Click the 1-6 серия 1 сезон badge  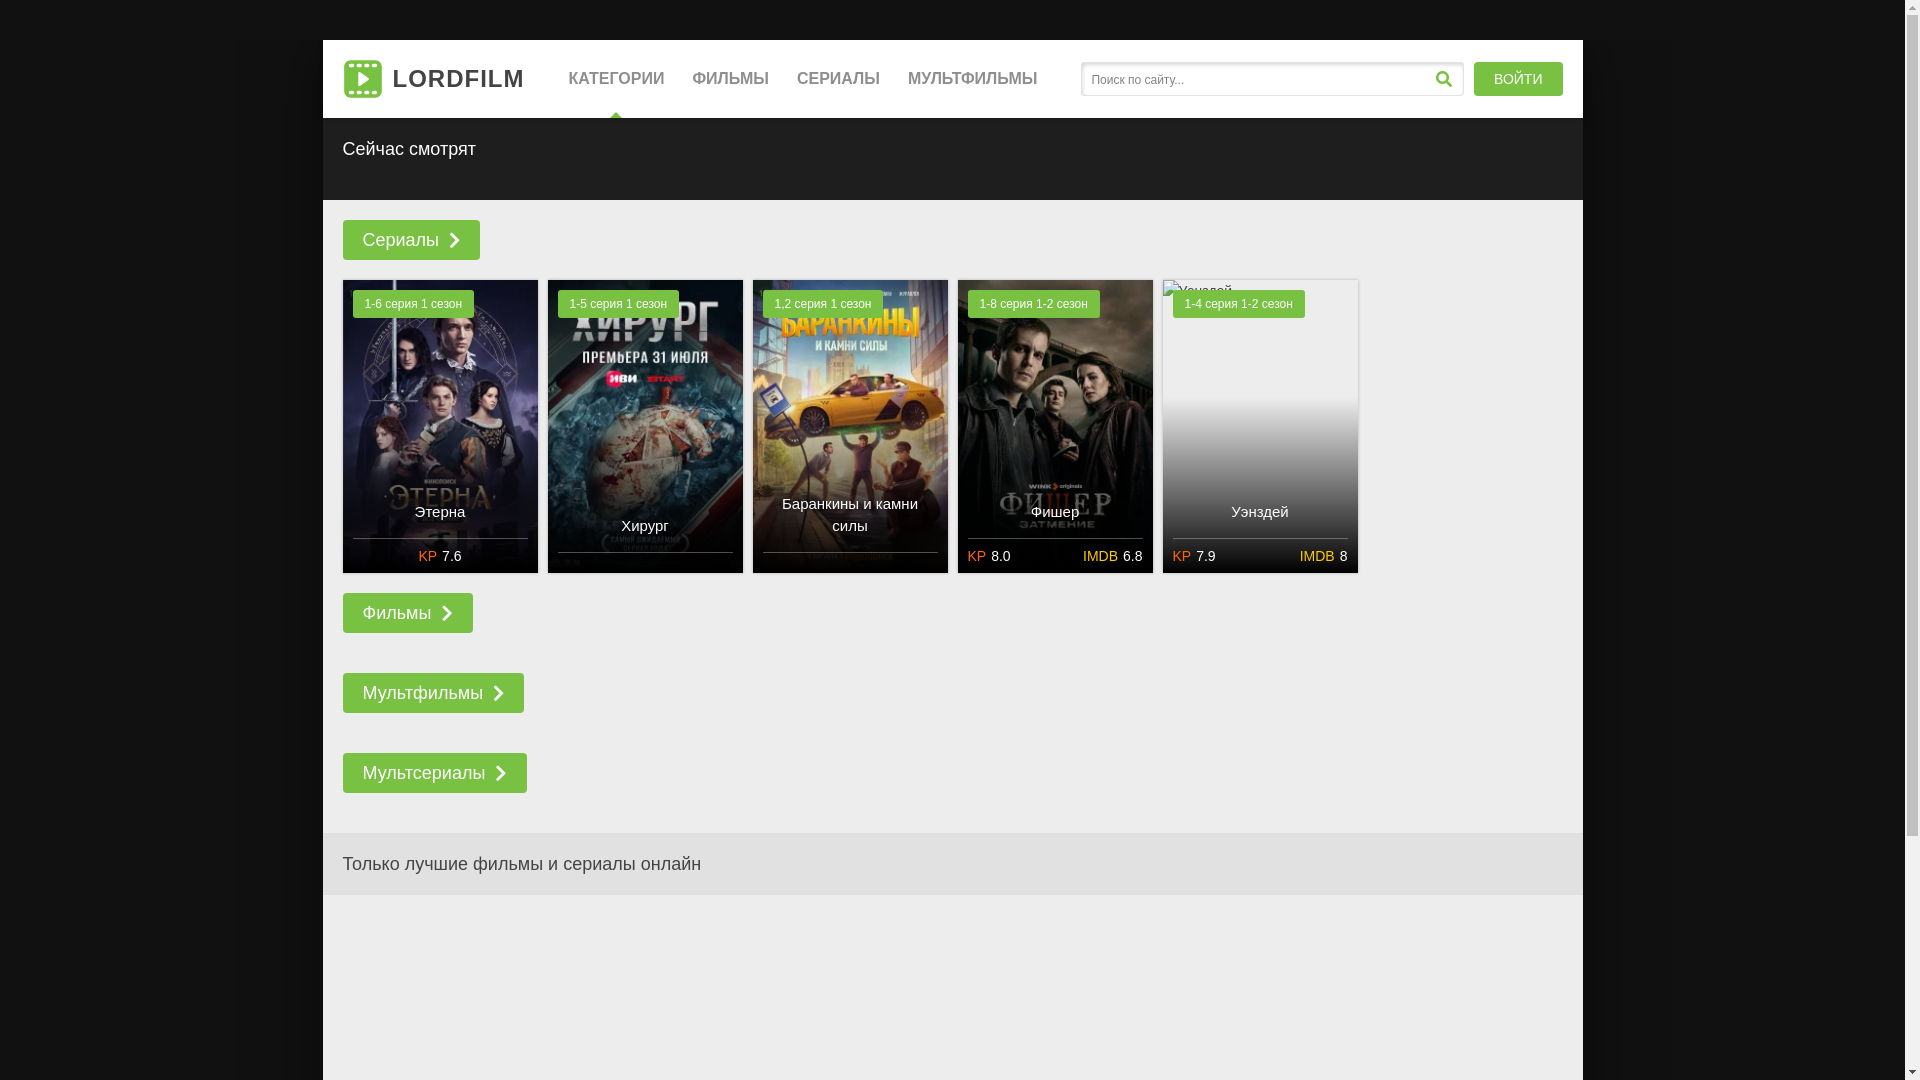click(x=413, y=304)
